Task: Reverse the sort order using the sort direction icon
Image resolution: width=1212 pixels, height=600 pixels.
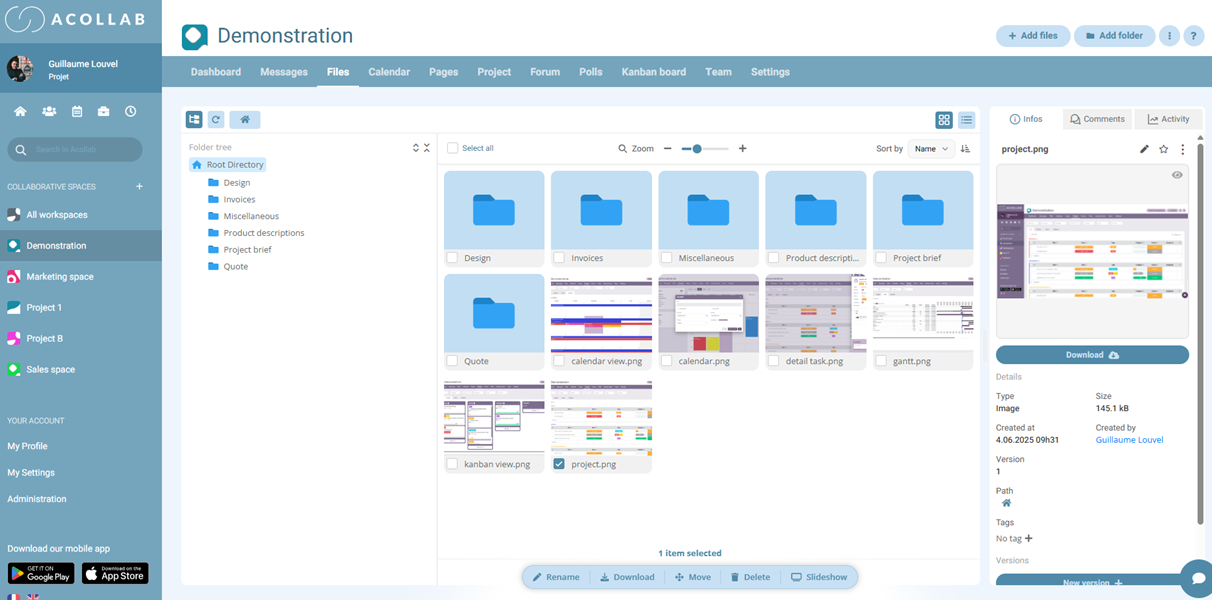Action: [965, 149]
